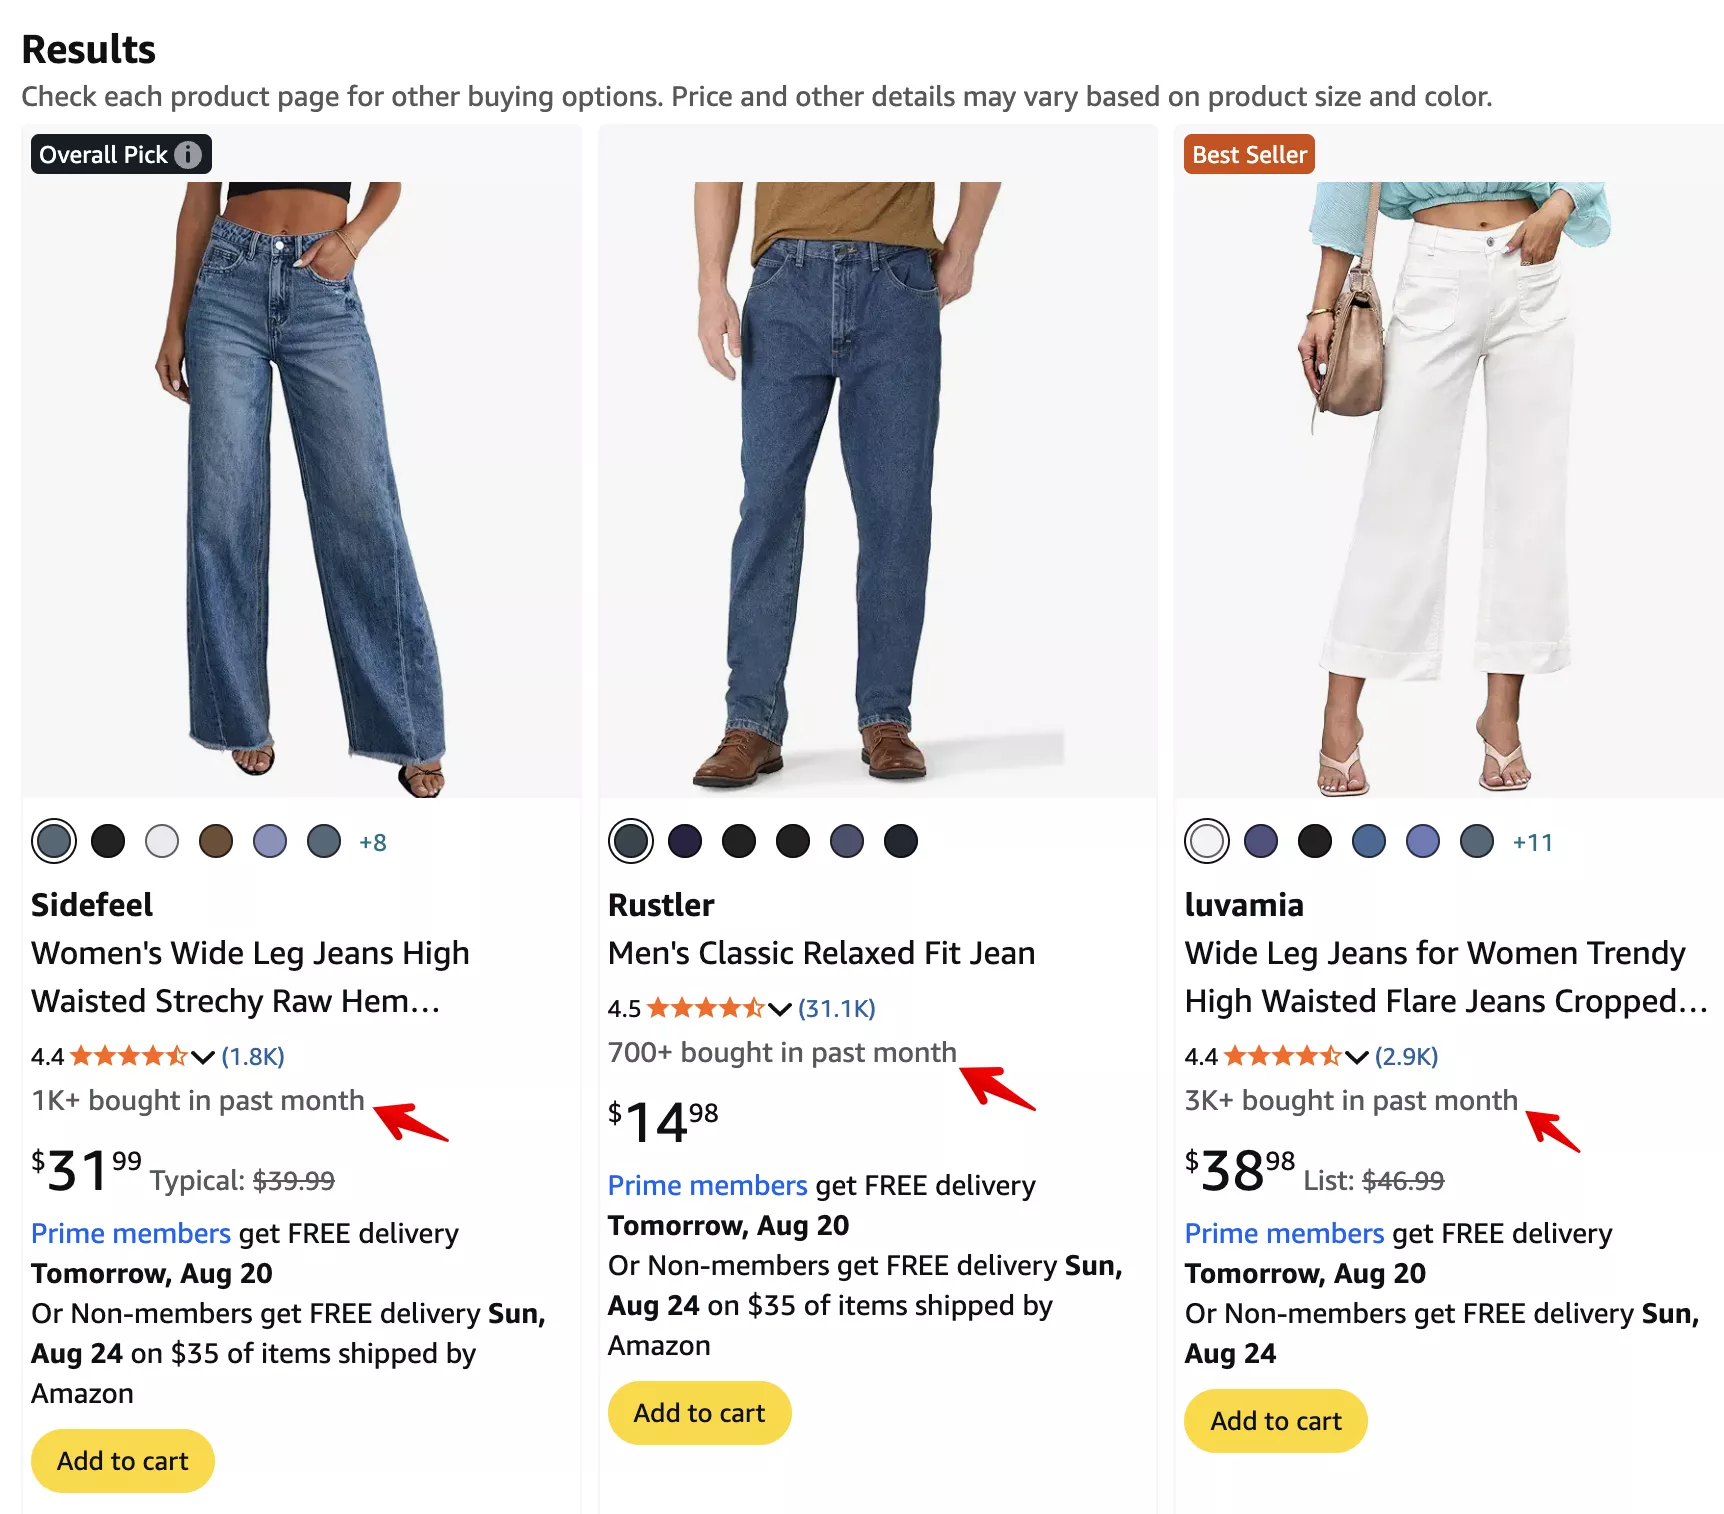1724x1514 pixels.
Task: Open the Rustler Men's Classic Relaxed Fit Jean title
Action: point(821,953)
